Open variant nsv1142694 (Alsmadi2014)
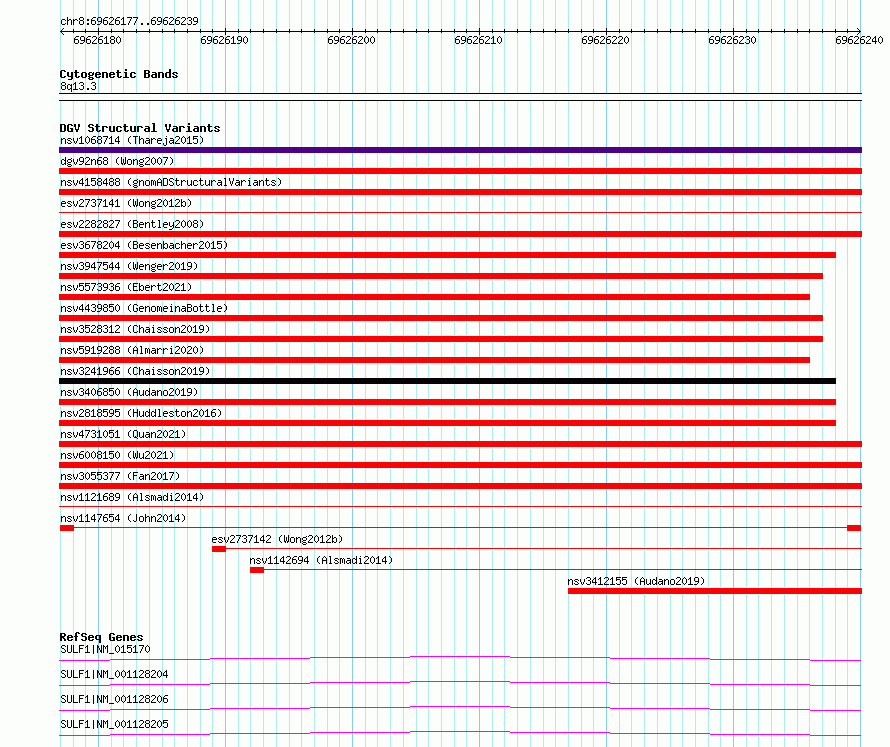This screenshot has height=747, width=890. pos(321,560)
